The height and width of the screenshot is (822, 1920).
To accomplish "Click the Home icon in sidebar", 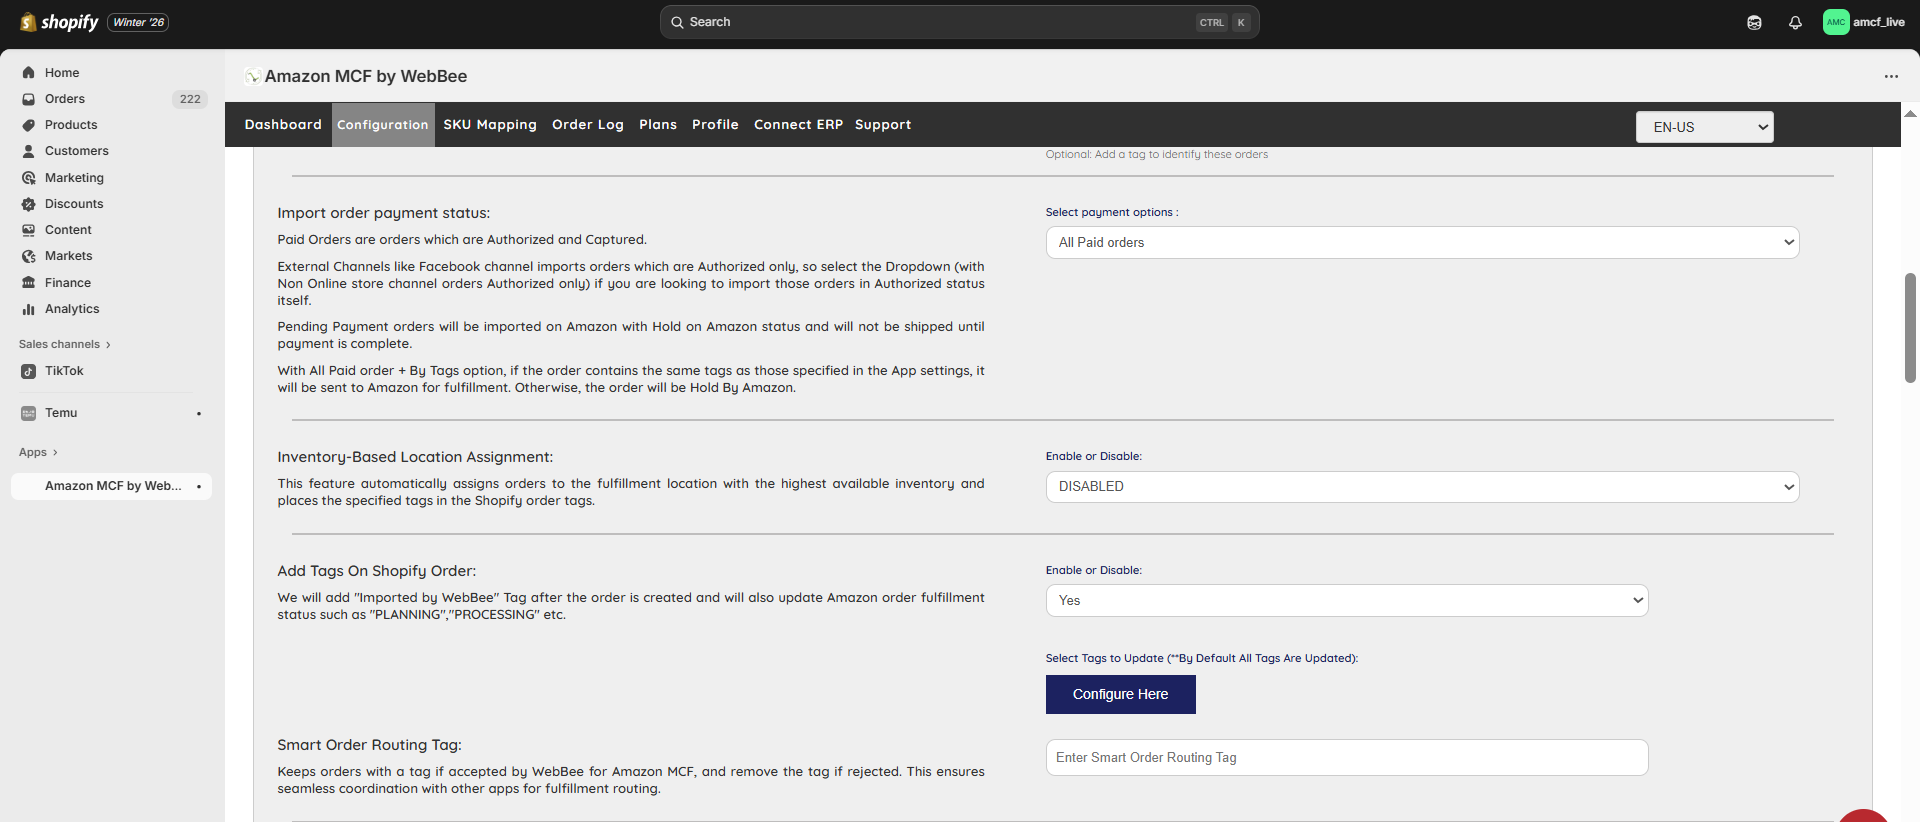I will click(29, 73).
